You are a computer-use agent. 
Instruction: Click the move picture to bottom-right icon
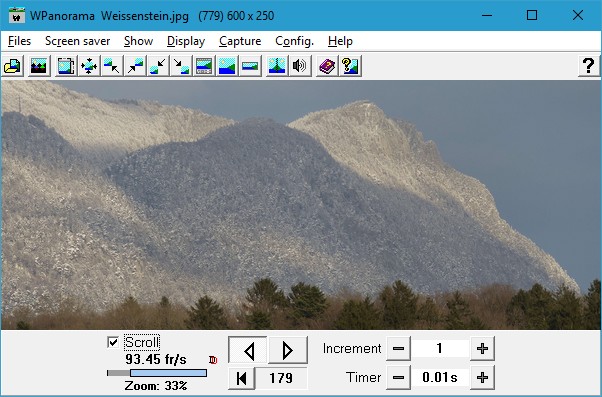tap(181, 66)
